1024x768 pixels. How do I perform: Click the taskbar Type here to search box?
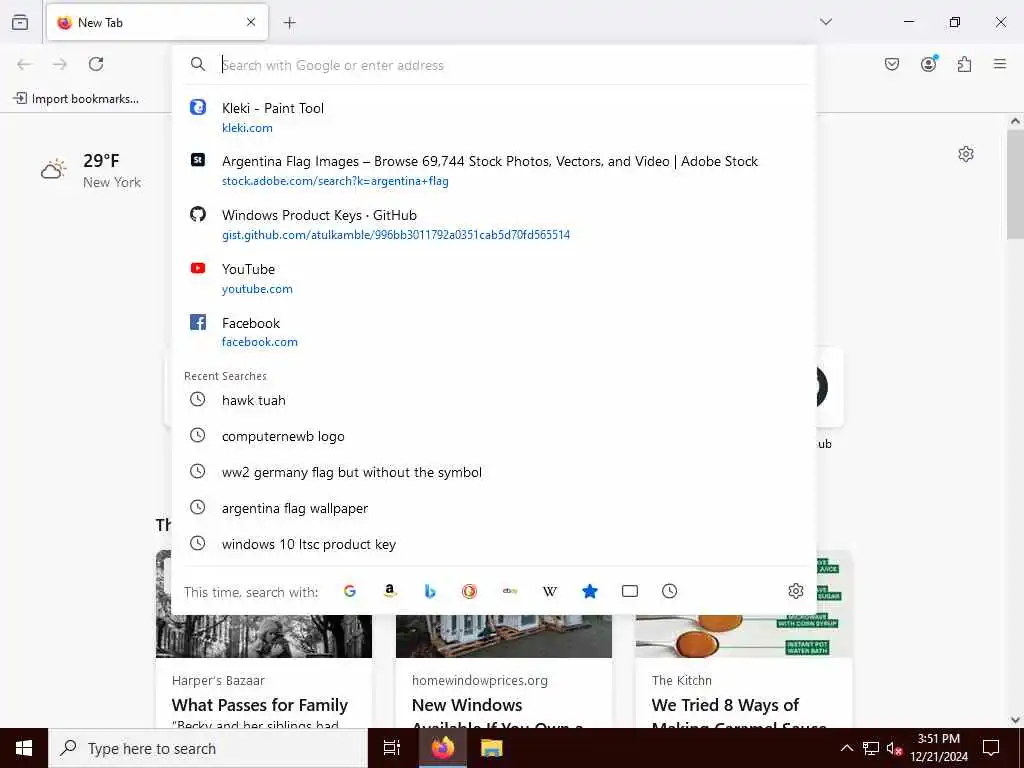pos(208,748)
